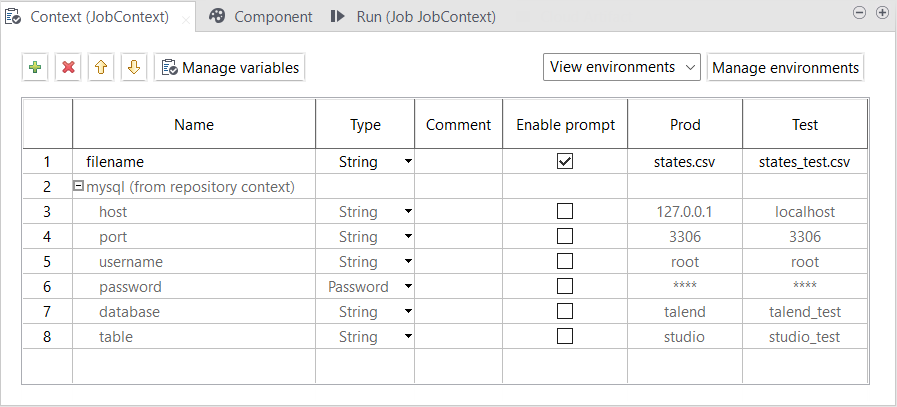This screenshot has width=897, height=407.
Task: Click the Run tab play icon
Action: (339, 17)
